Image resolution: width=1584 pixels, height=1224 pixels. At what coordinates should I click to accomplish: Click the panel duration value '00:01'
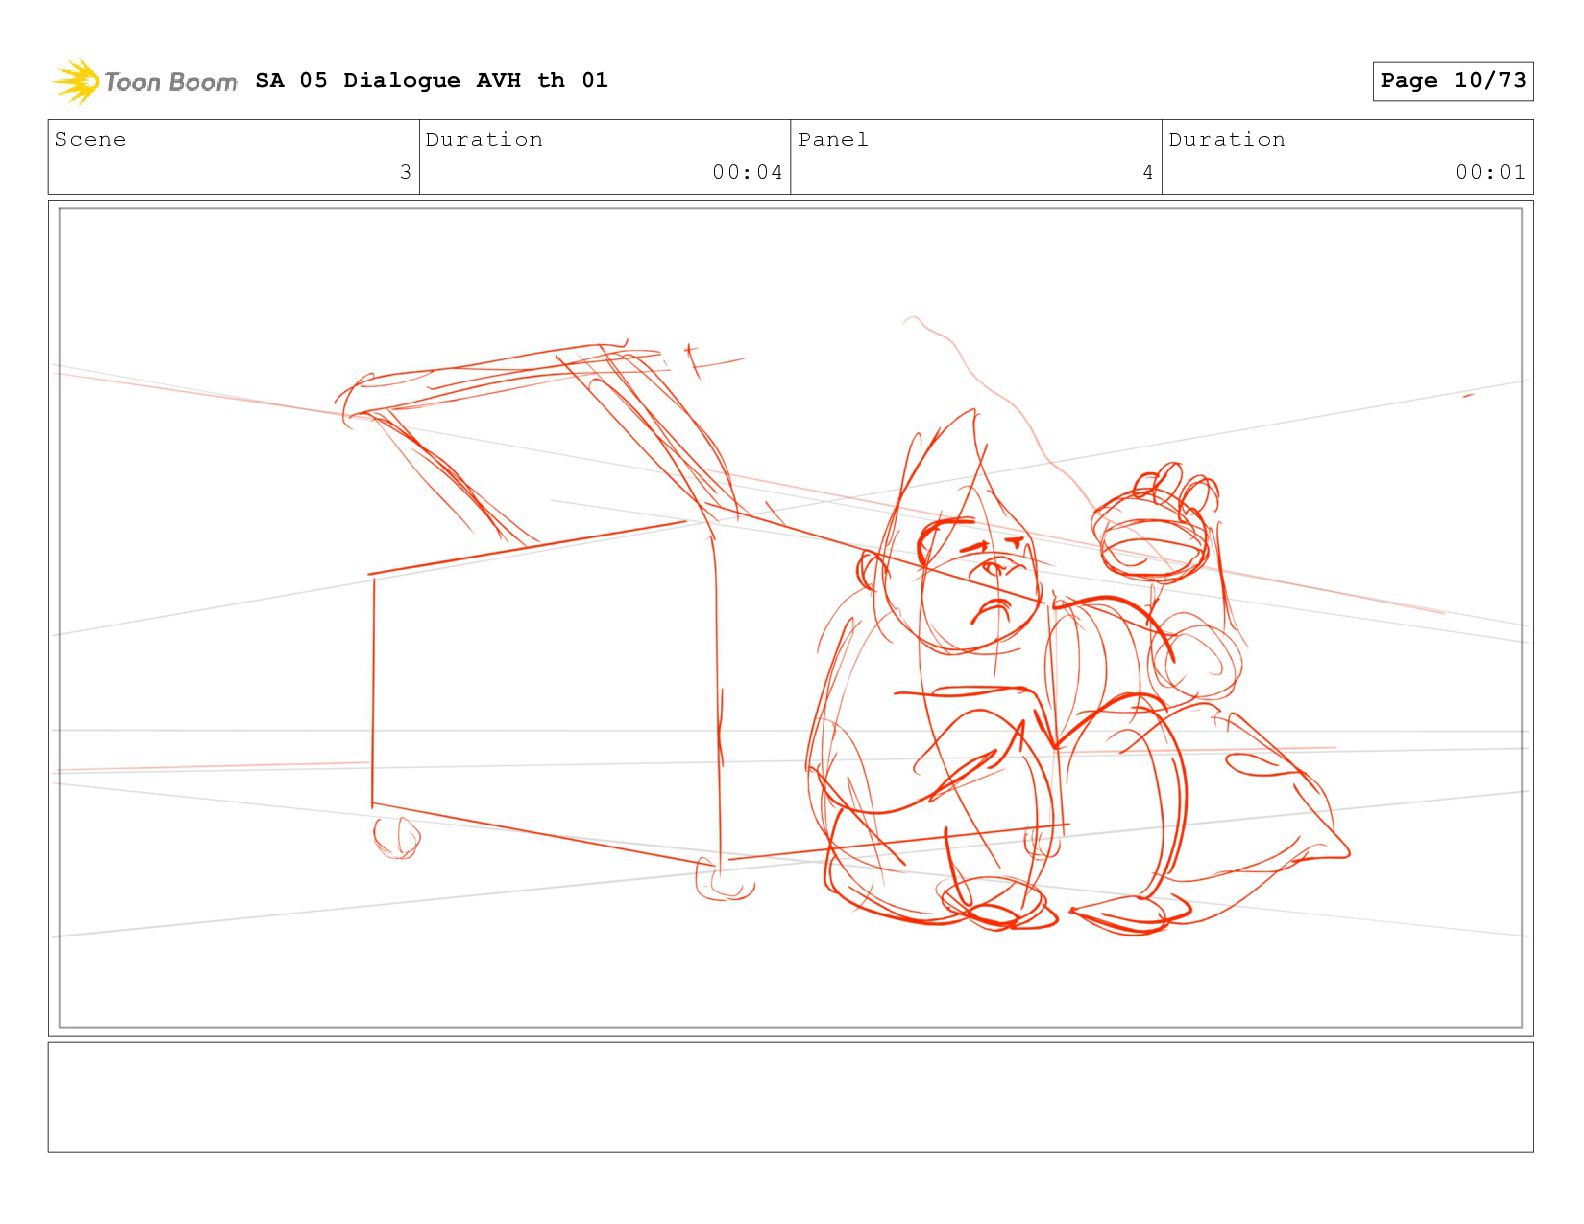pyautogui.click(x=1490, y=172)
